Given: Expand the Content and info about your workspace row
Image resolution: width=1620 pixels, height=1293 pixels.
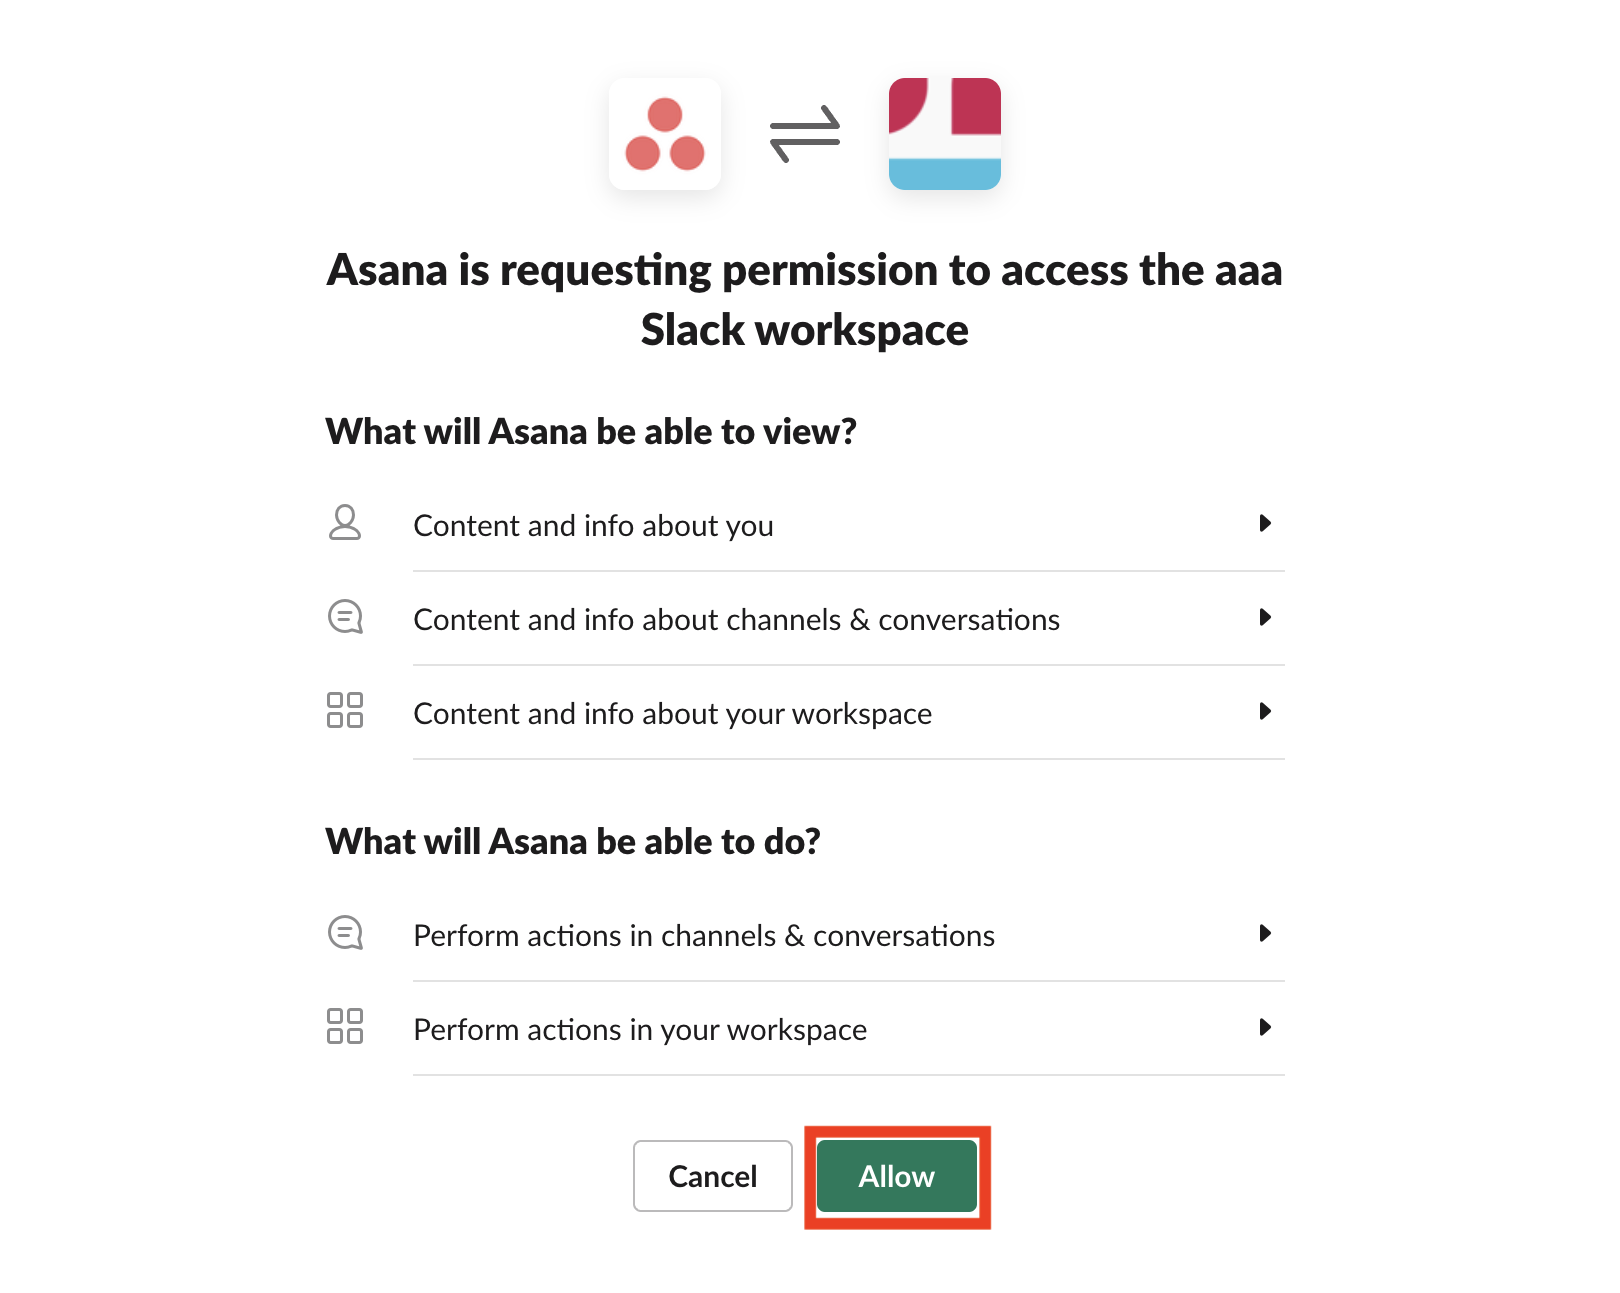Looking at the screenshot, I should 1267,712.
